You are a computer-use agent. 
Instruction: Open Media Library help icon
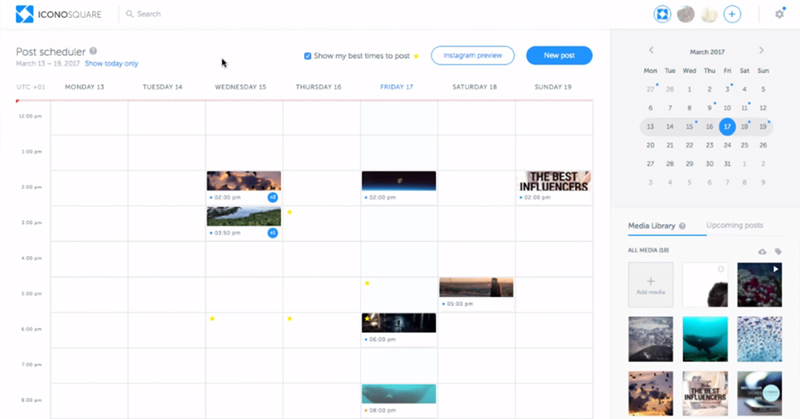pos(682,226)
